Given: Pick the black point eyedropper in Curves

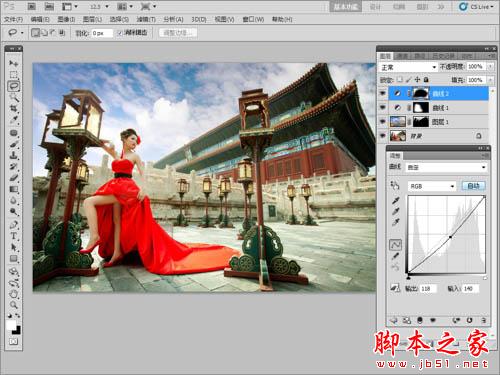Looking at the screenshot, I should pos(396,200).
